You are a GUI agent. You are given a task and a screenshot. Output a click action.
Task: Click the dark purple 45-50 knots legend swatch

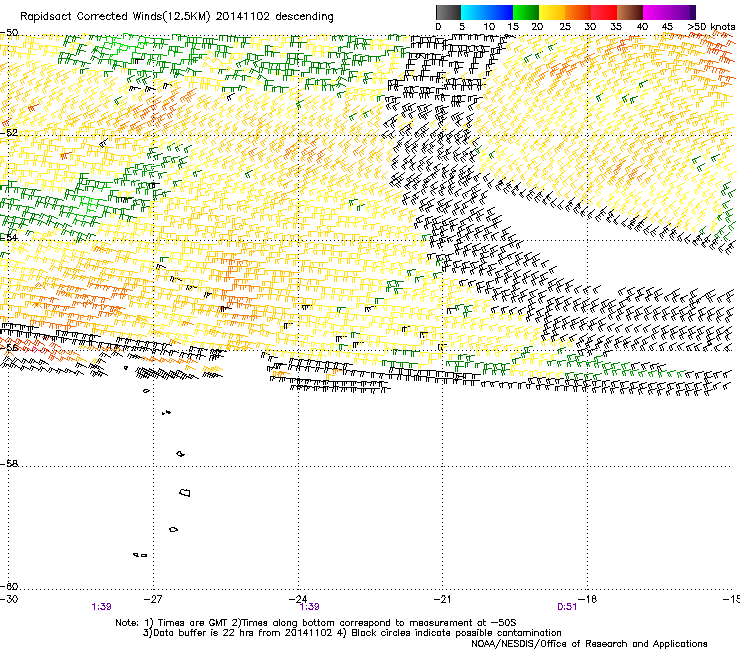[682, 12]
